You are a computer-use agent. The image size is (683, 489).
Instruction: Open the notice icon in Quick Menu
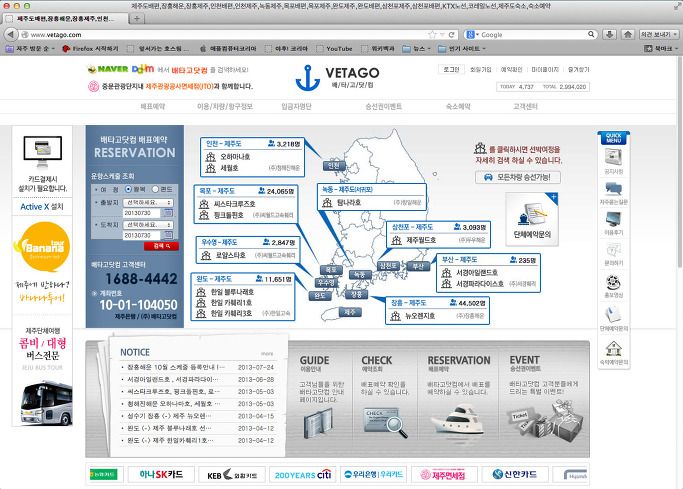pos(613,157)
